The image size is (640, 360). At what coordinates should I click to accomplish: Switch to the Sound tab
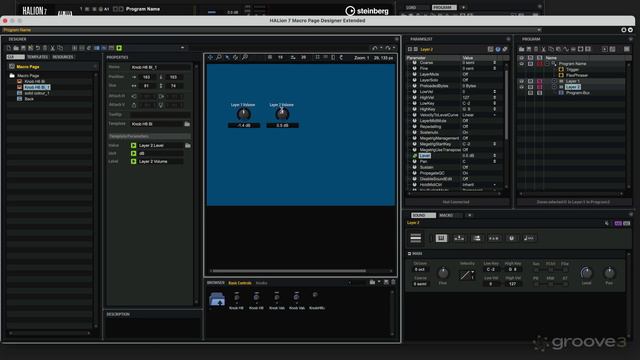click(423, 215)
